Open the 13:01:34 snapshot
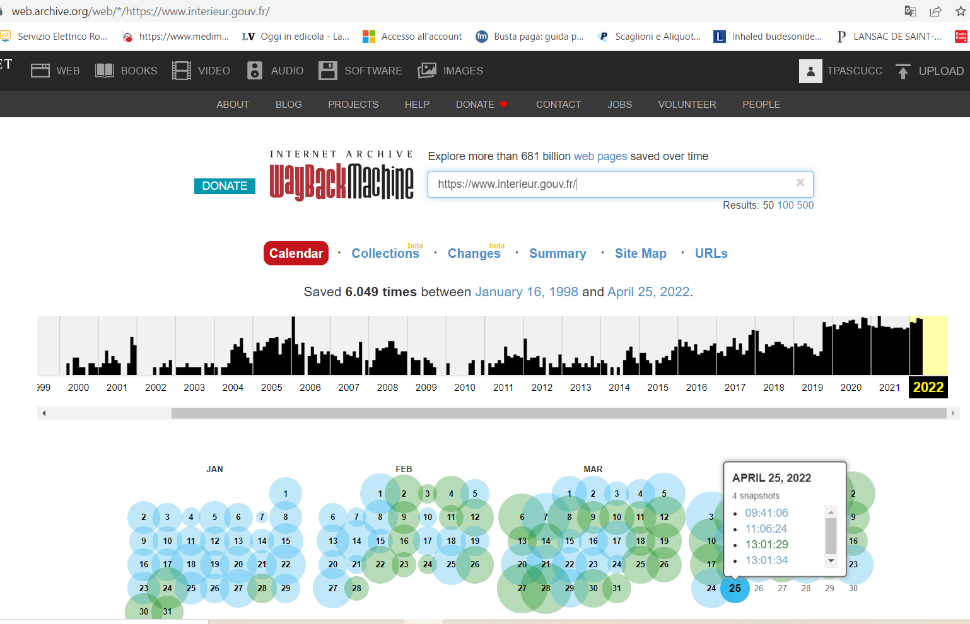The image size is (970, 624). [x=766, y=560]
